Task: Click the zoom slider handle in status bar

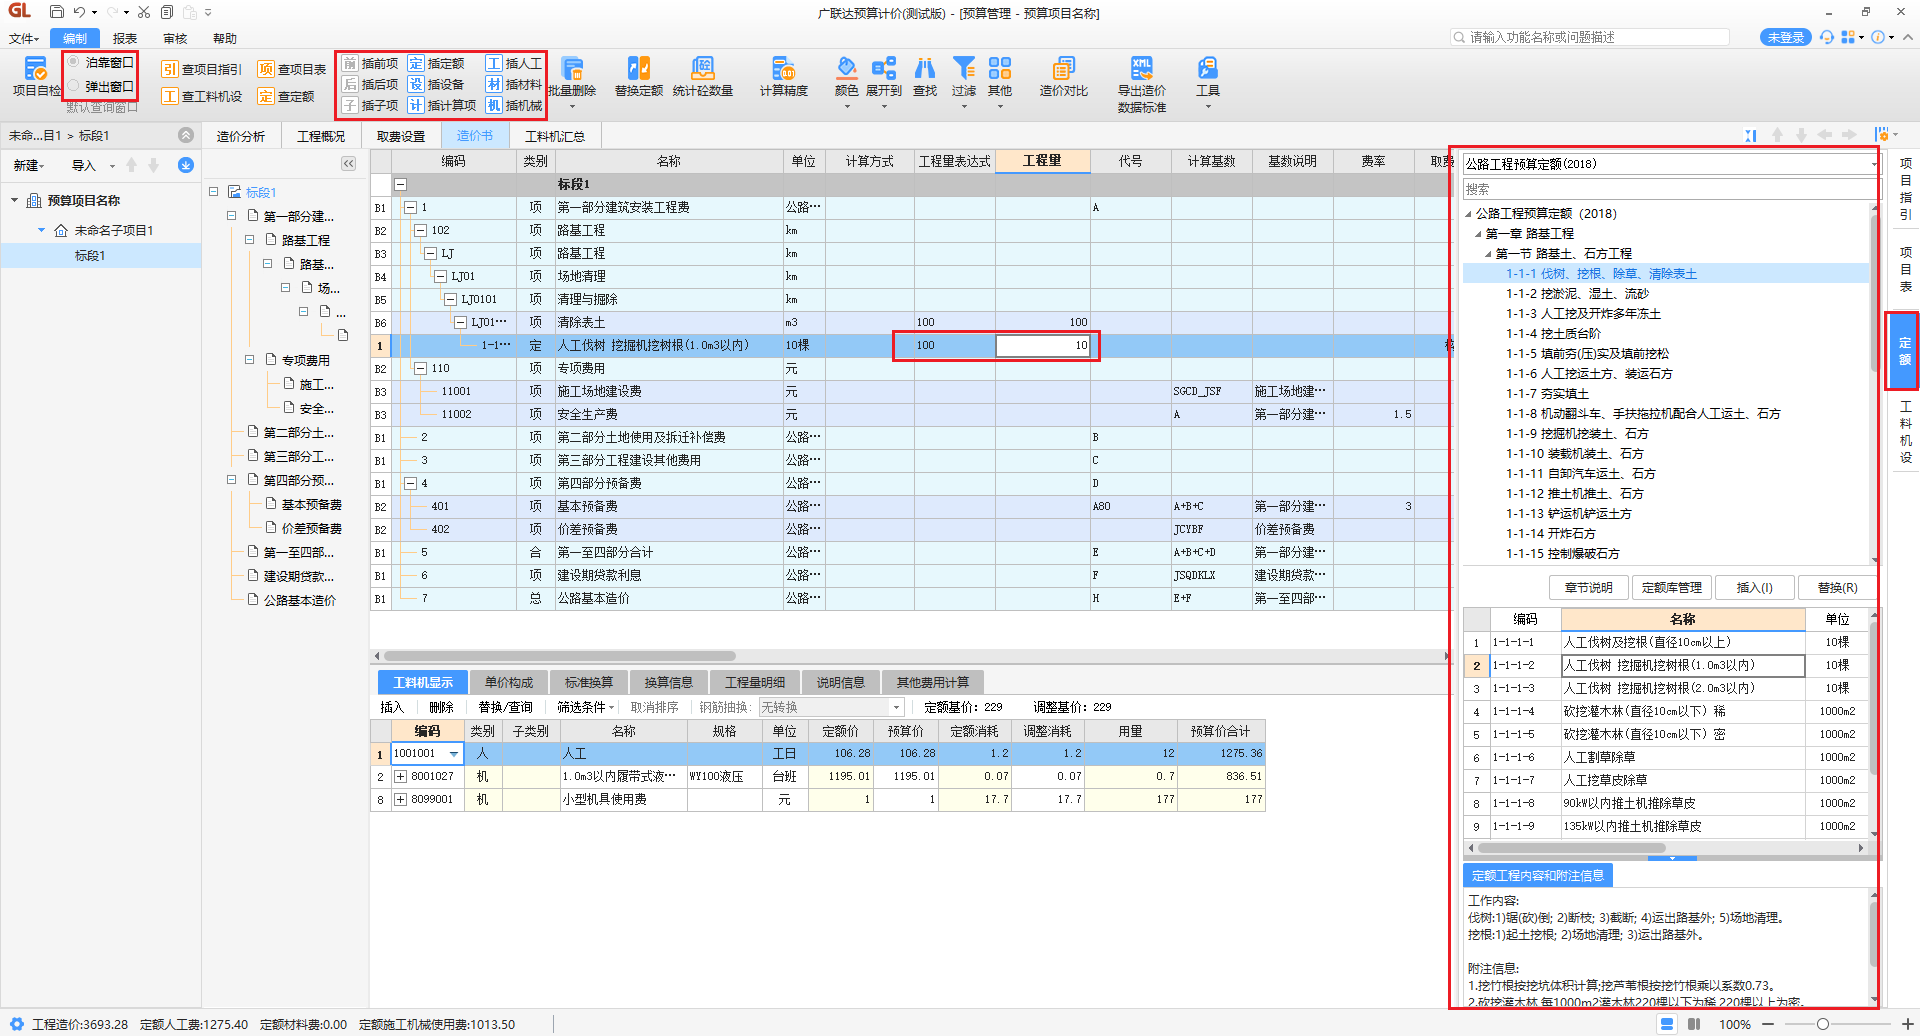Action: point(1823,1024)
